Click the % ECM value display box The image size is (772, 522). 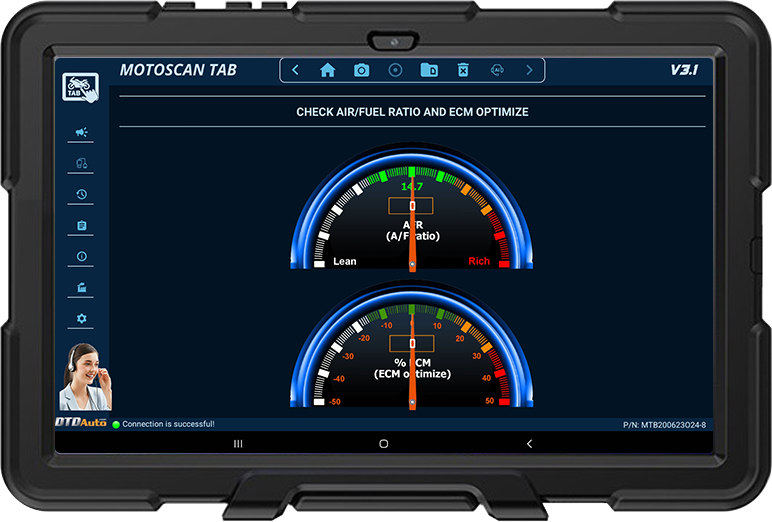(x=411, y=343)
